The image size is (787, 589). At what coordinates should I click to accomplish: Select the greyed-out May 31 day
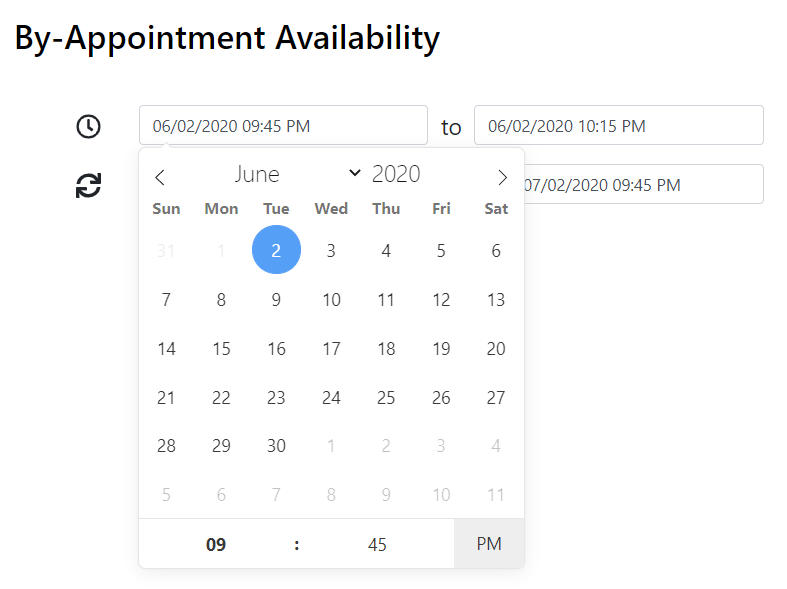(166, 251)
